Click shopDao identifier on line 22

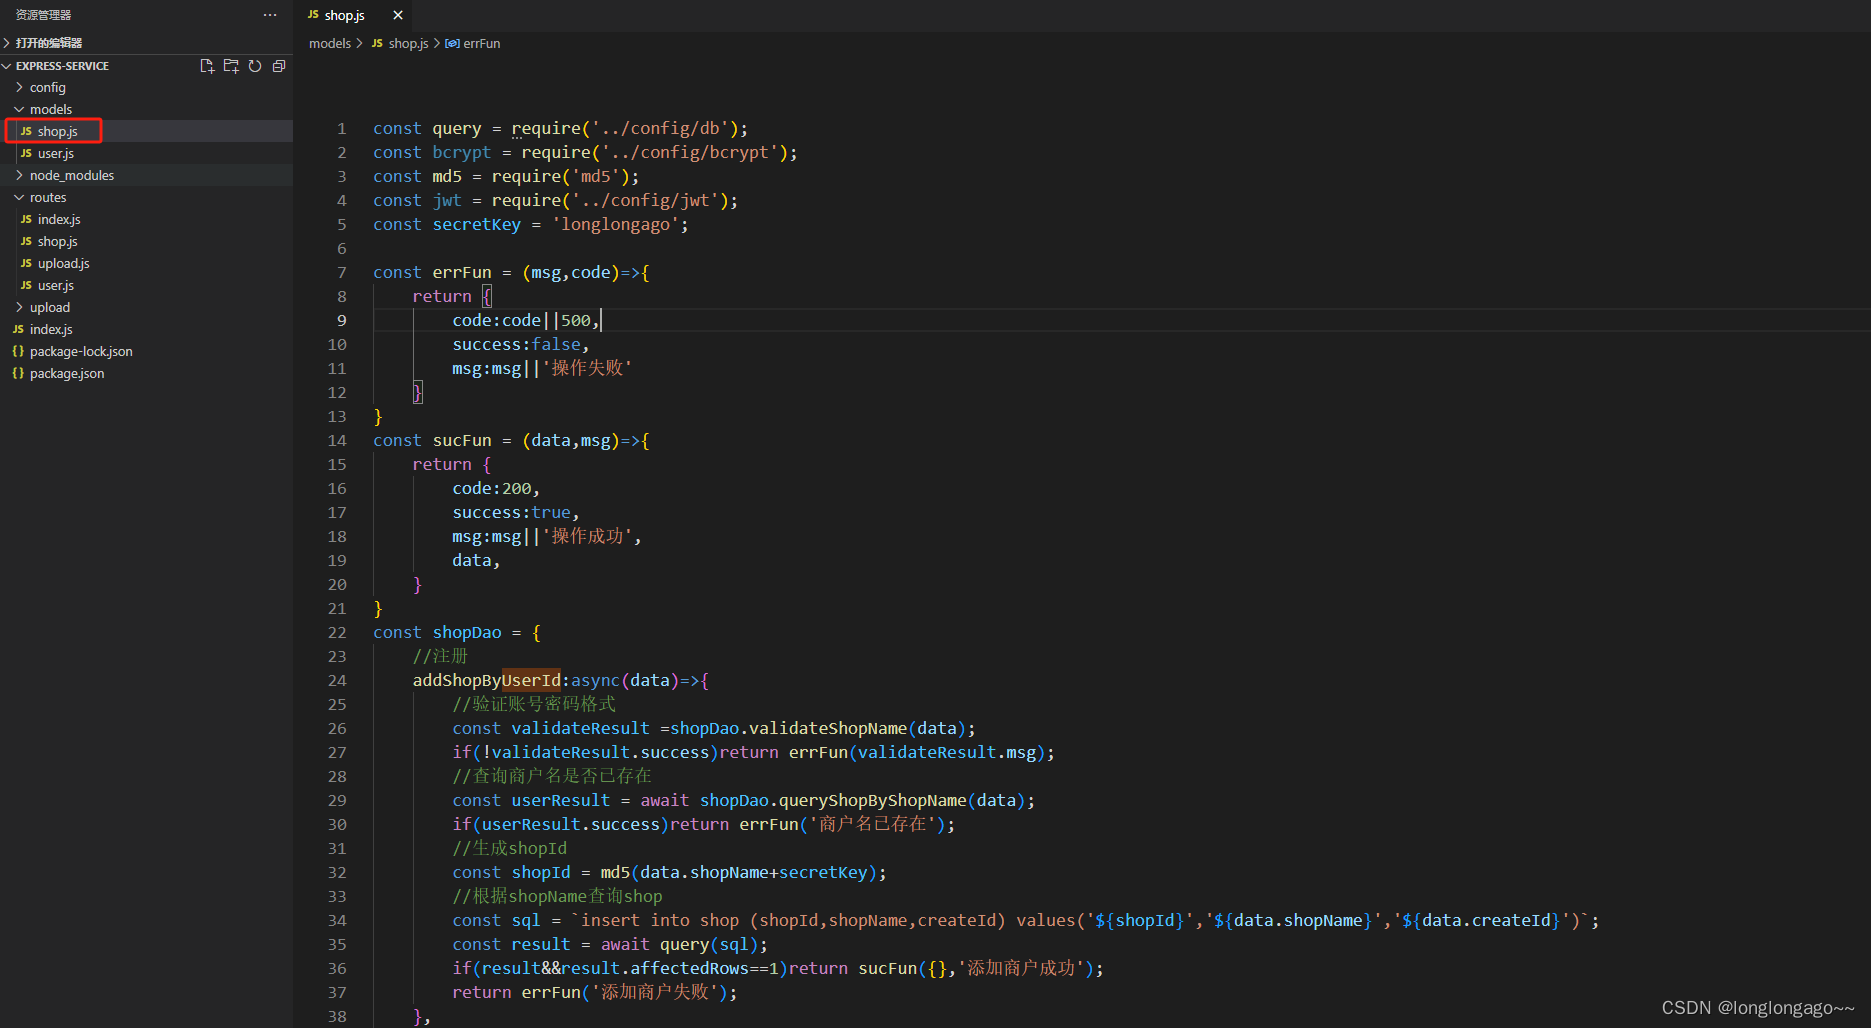[467, 632]
